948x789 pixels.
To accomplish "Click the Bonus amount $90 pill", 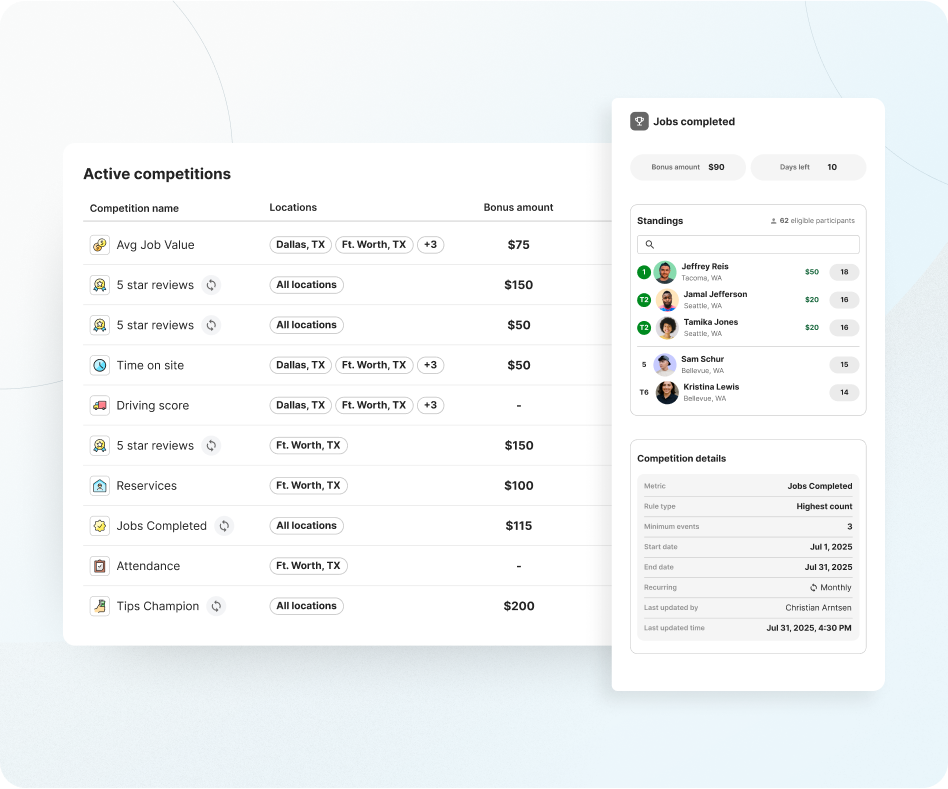I will point(688,167).
